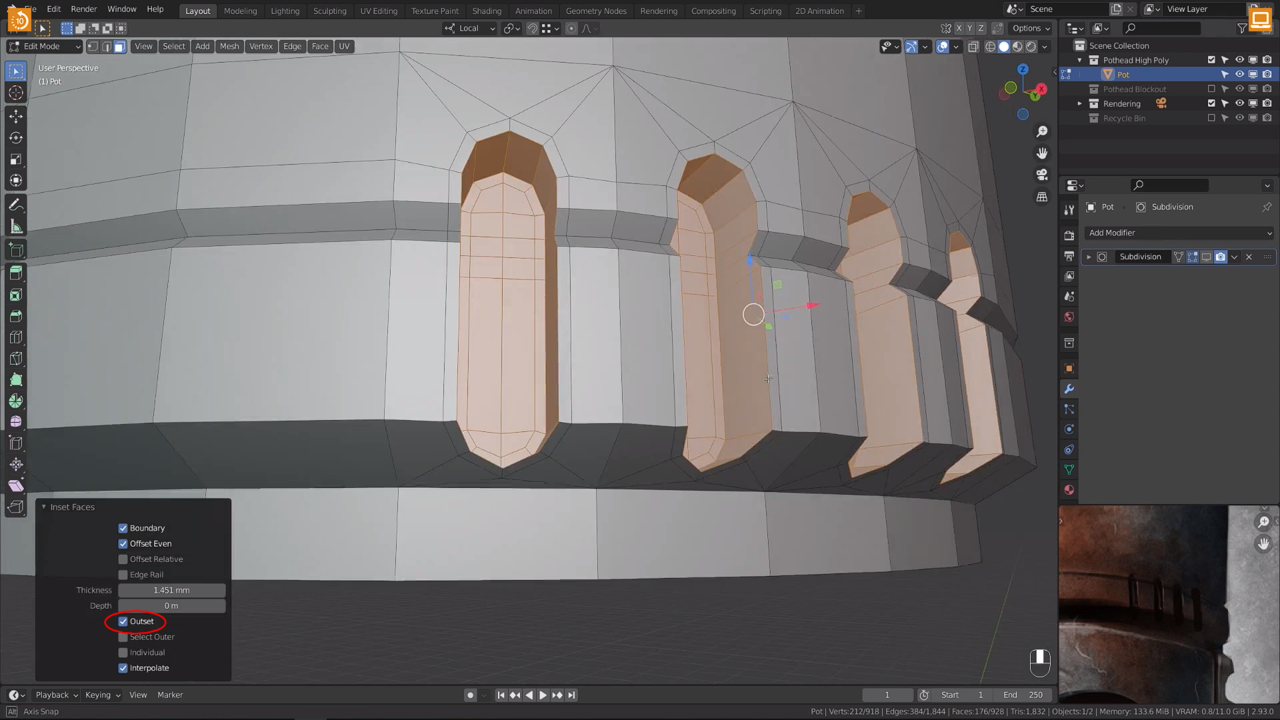
Task: Switch to edge select mode
Action: (106, 46)
